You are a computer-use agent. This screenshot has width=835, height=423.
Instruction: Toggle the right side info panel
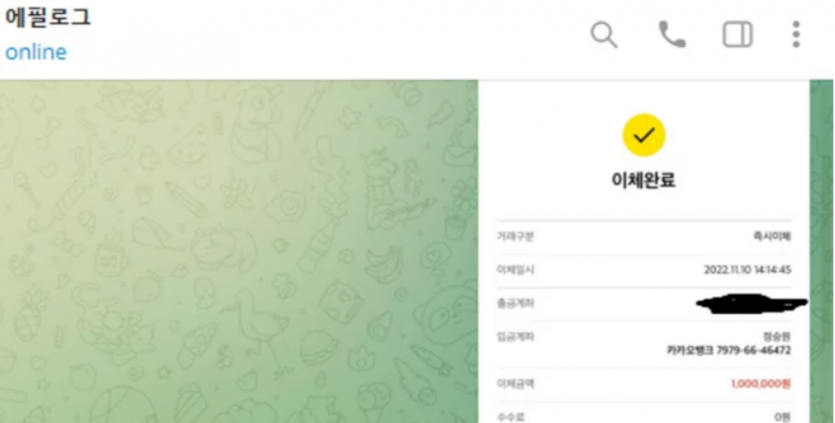point(738,35)
